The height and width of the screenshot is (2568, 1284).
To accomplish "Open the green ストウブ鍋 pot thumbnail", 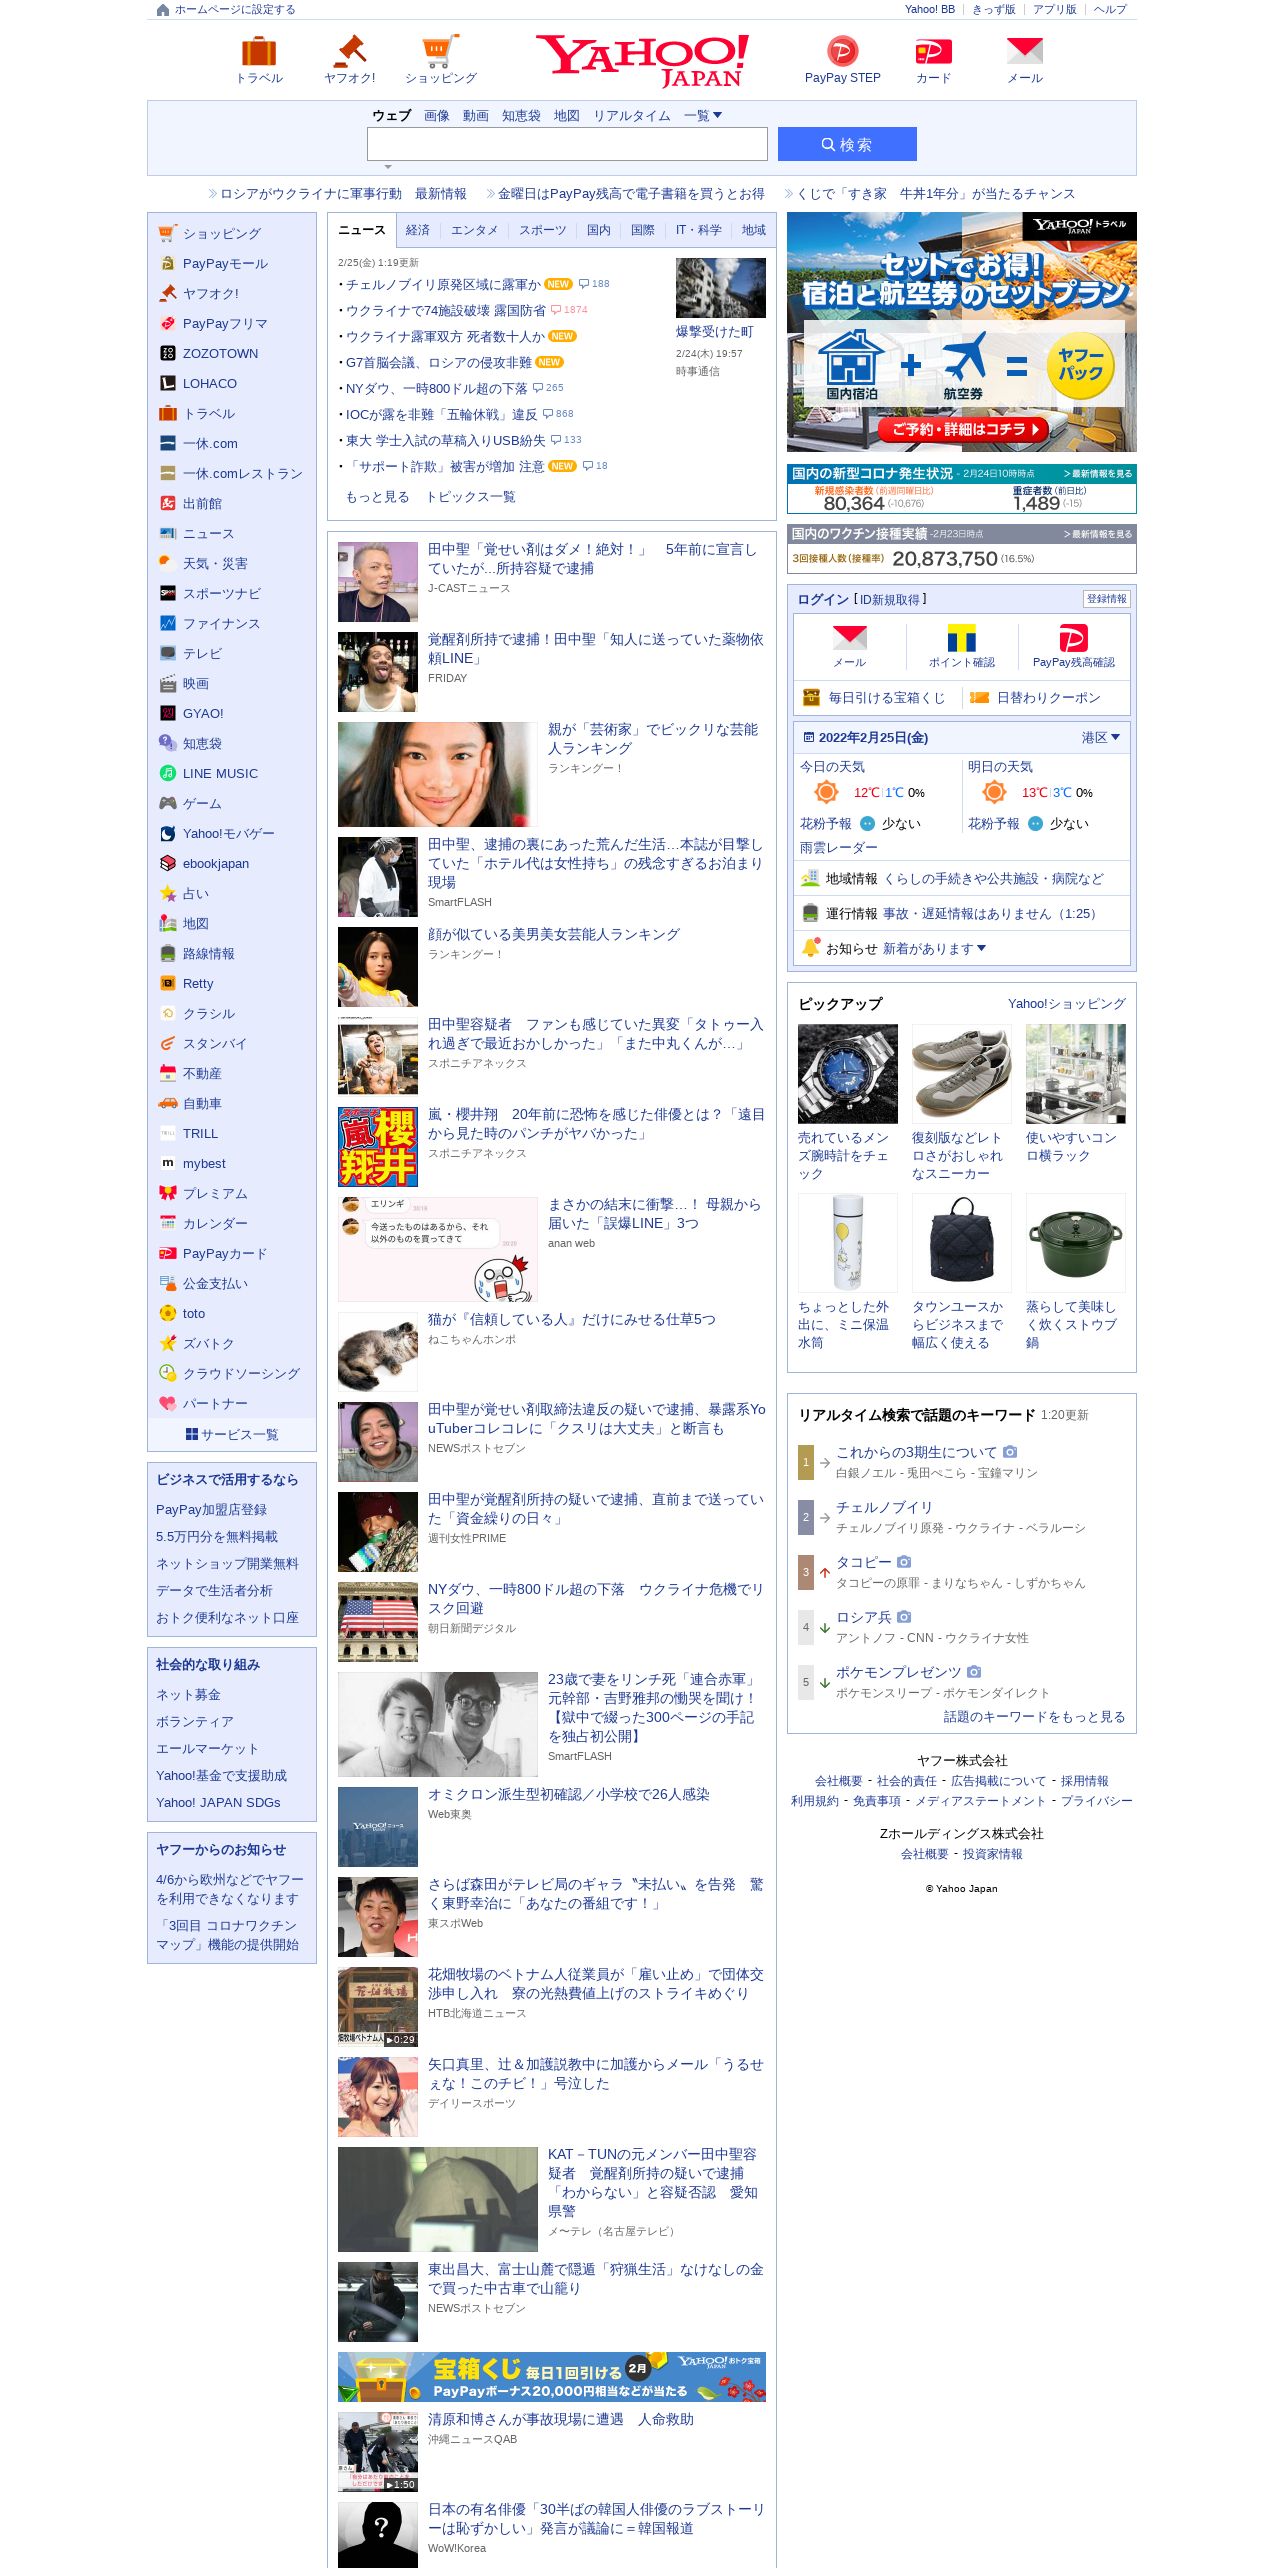I will tap(1075, 1243).
